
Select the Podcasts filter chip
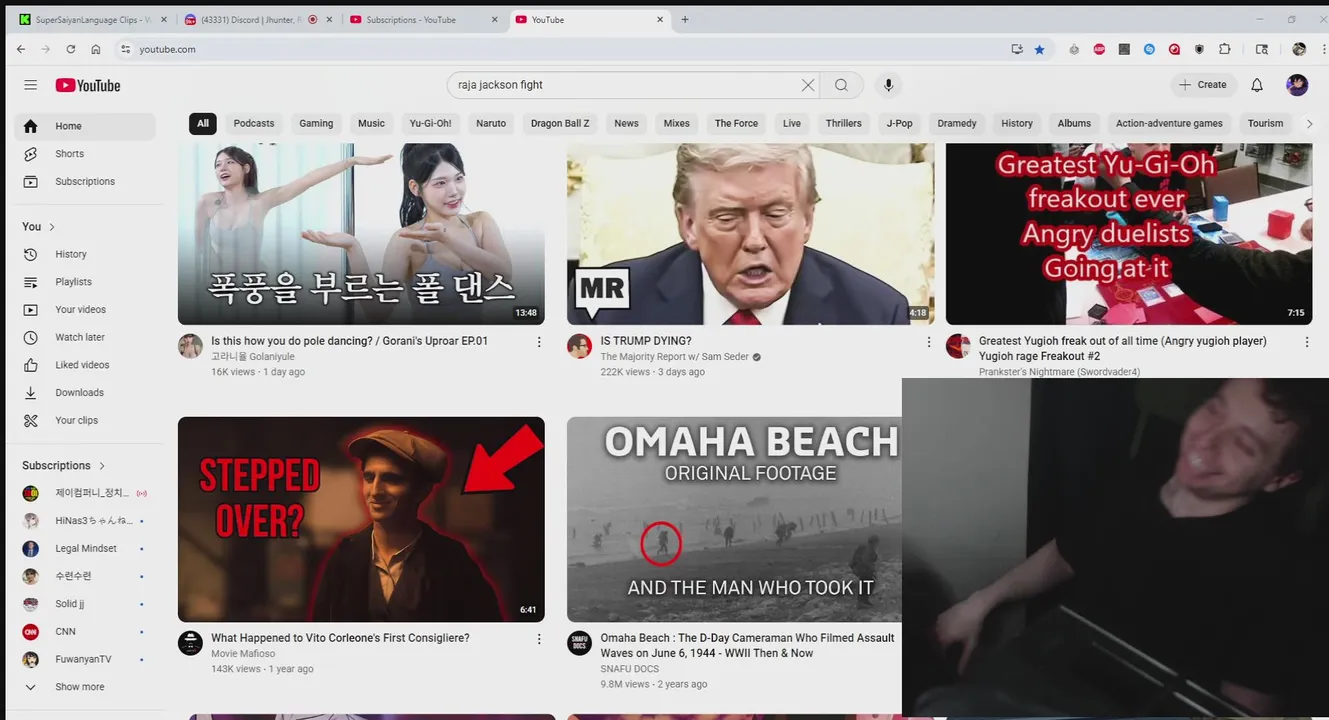tap(254, 124)
